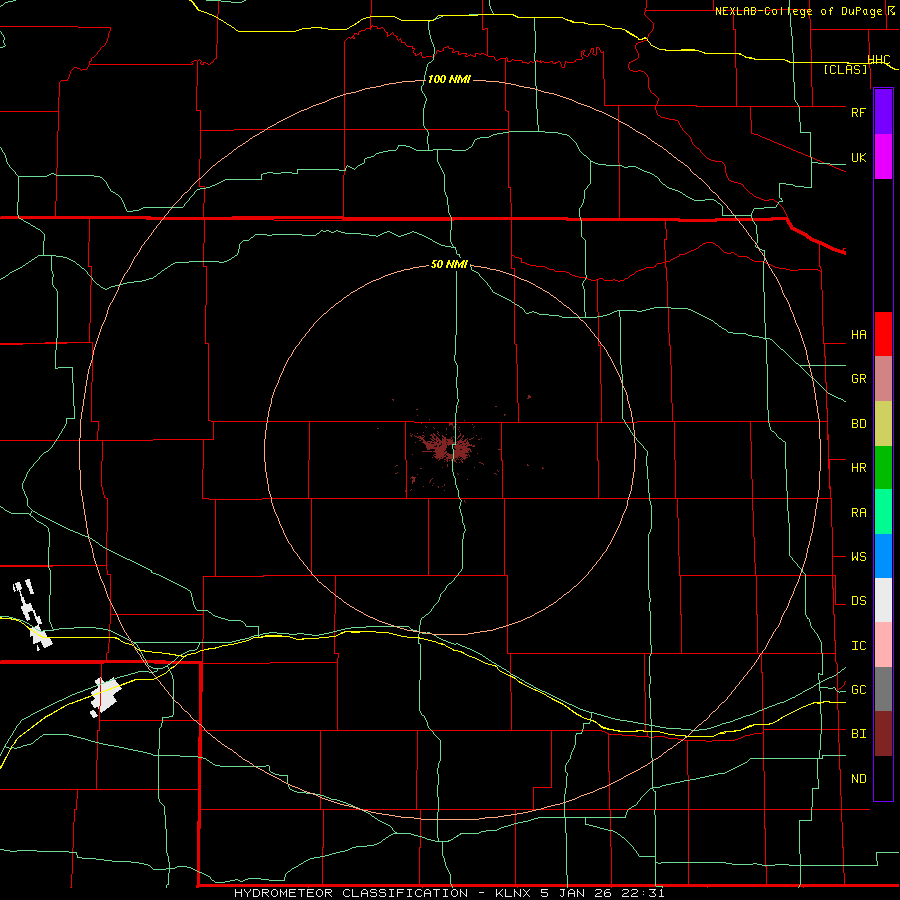Screen dimensions: 900x900
Task: Click the GR pink-brown legend swatch
Action: [x=883, y=378]
